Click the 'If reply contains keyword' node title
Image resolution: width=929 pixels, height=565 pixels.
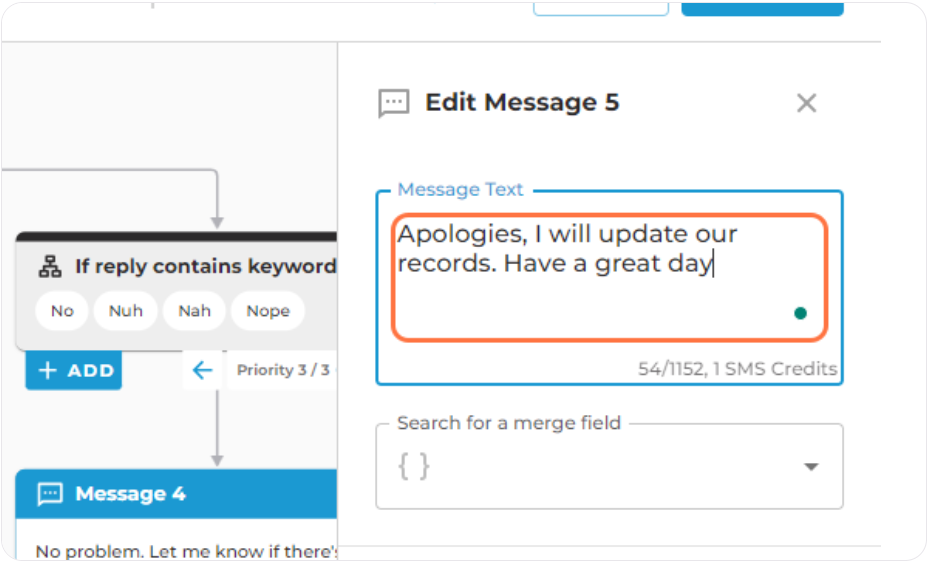pyautogui.click(x=205, y=267)
